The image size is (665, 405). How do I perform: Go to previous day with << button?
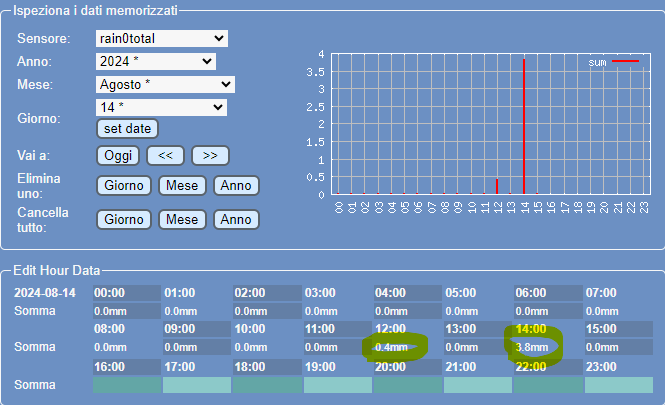click(165, 156)
